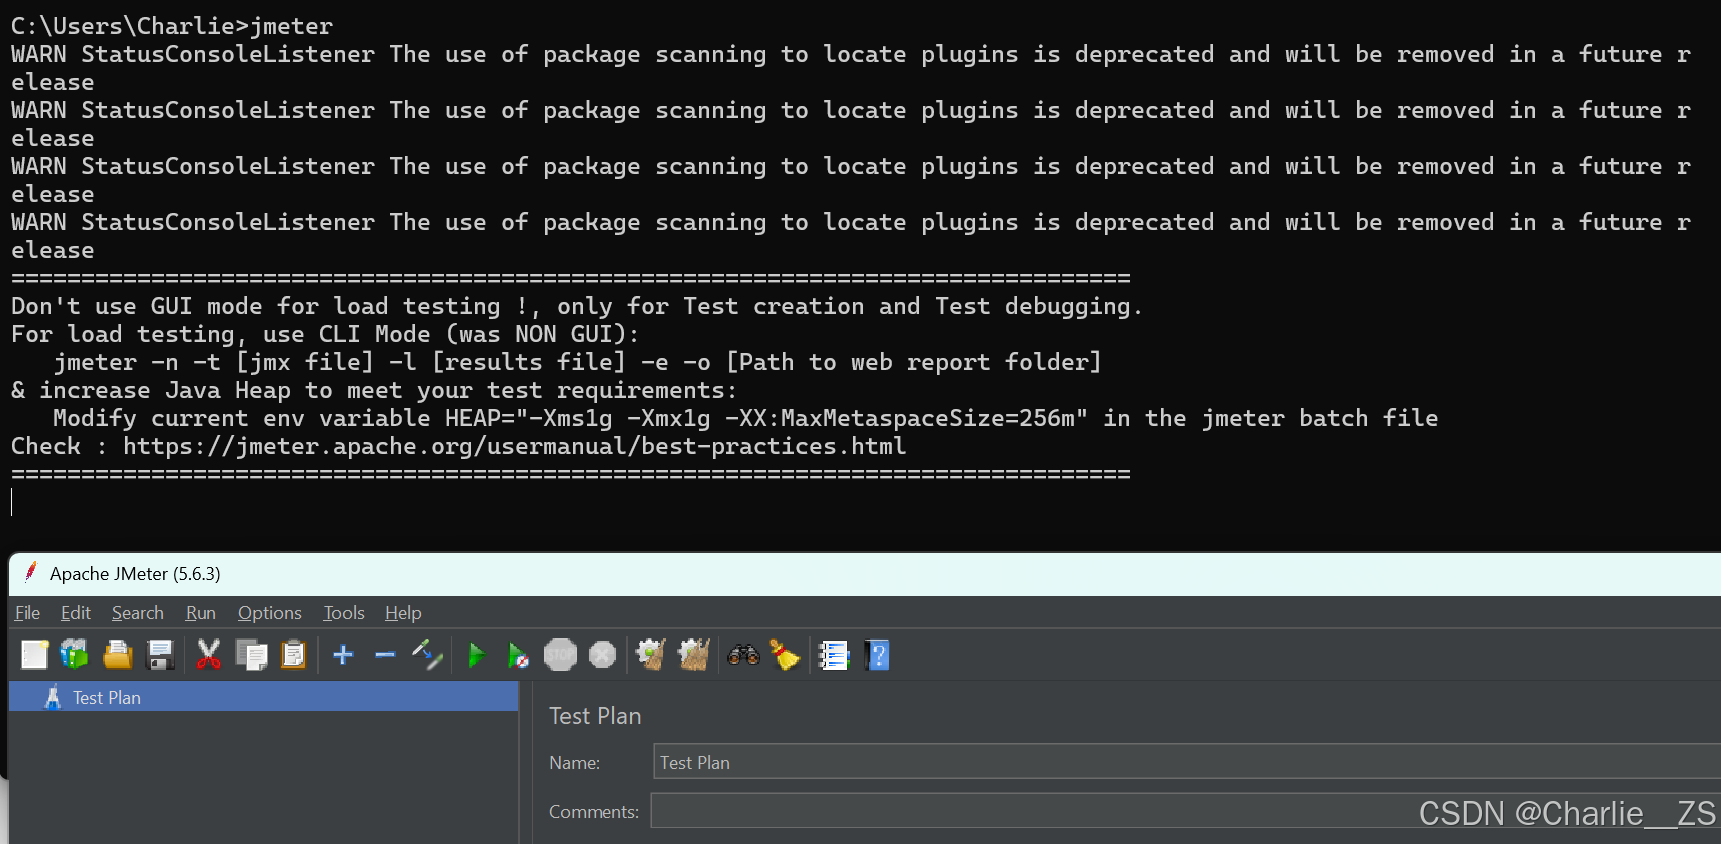This screenshot has height=844, width=1721.
Task: Click the 'C:\Users\Charlie>jmeter' command line
Action: coord(172,26)
